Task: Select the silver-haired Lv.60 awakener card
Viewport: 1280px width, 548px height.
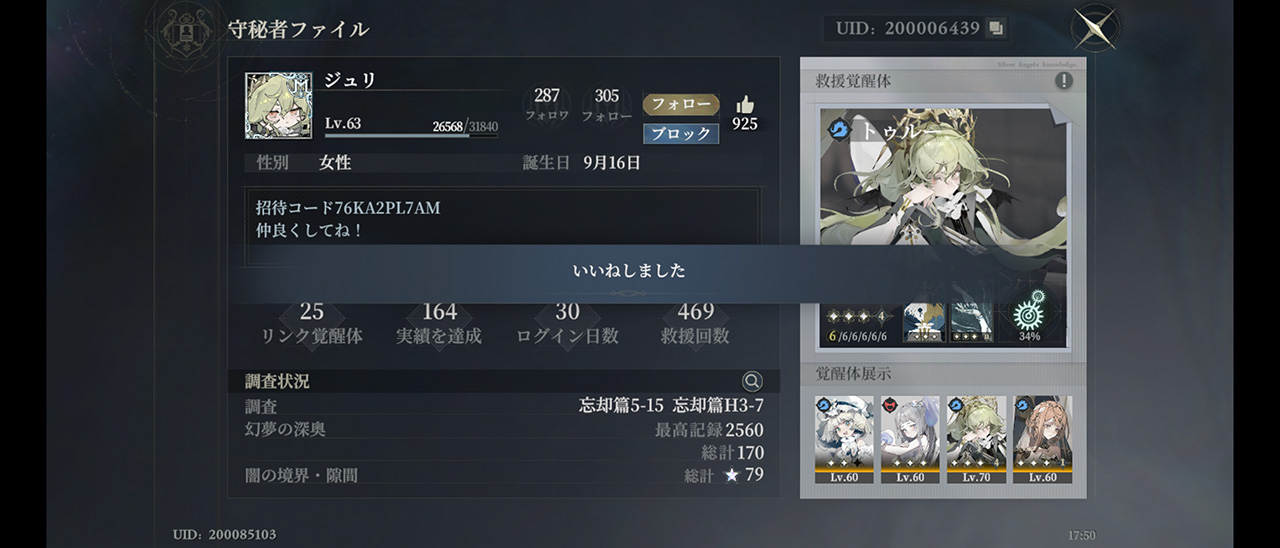Action: point(910,439)
